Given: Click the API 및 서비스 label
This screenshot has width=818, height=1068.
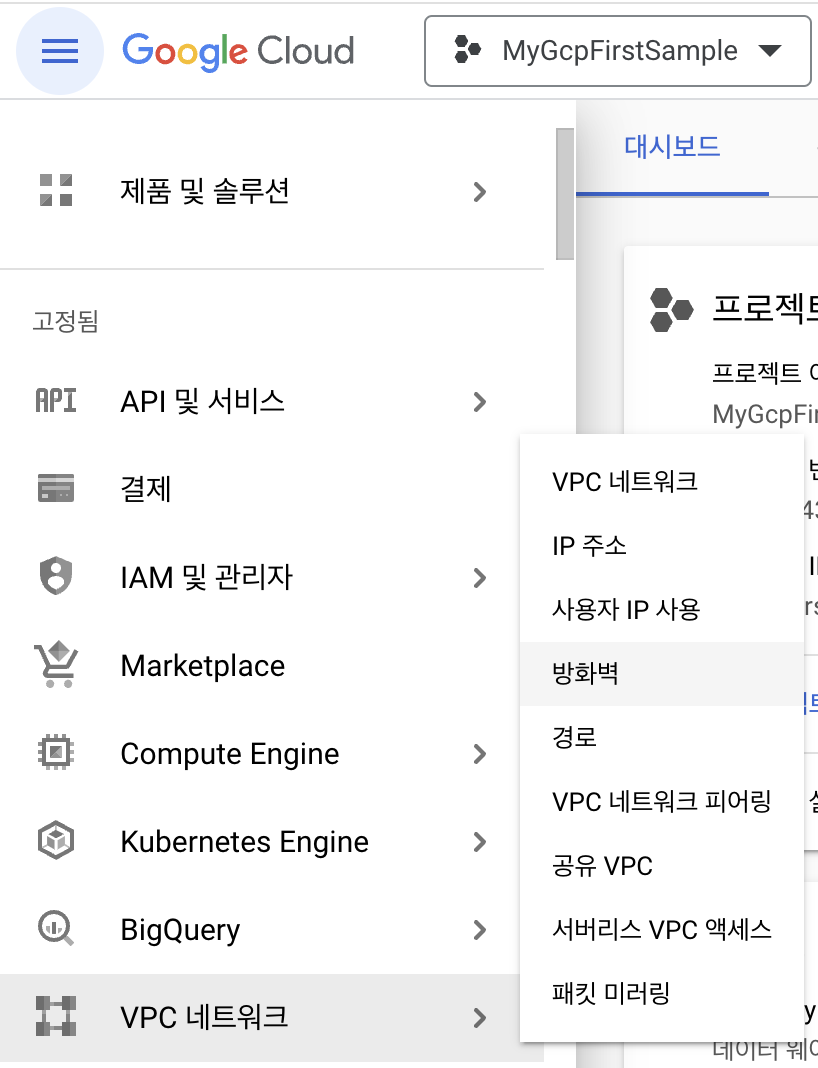Looking at the screenshot, I should tap(202, 401).
